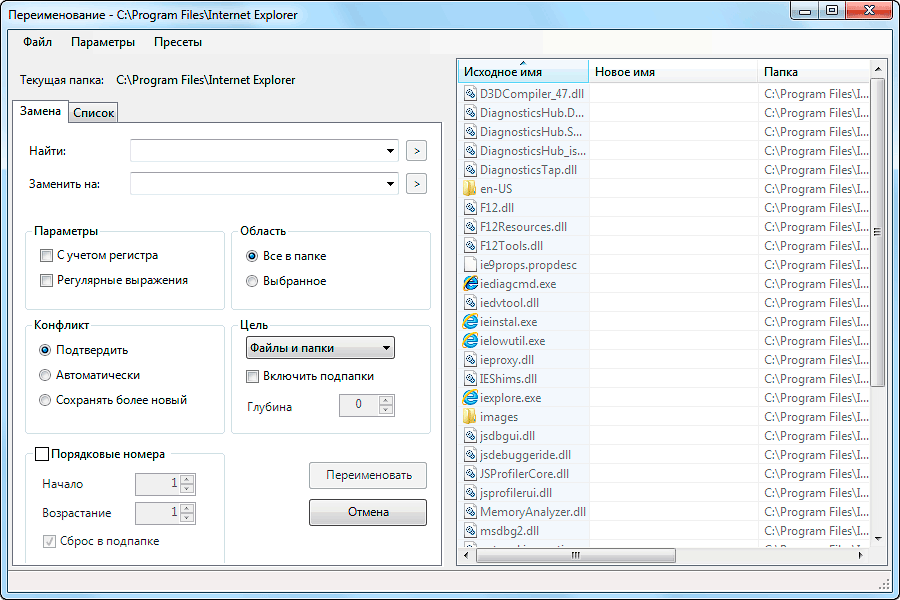
Task: Click the ieinstal.exe icon in list
Action: pyautogui.click(x=470, y=322)
